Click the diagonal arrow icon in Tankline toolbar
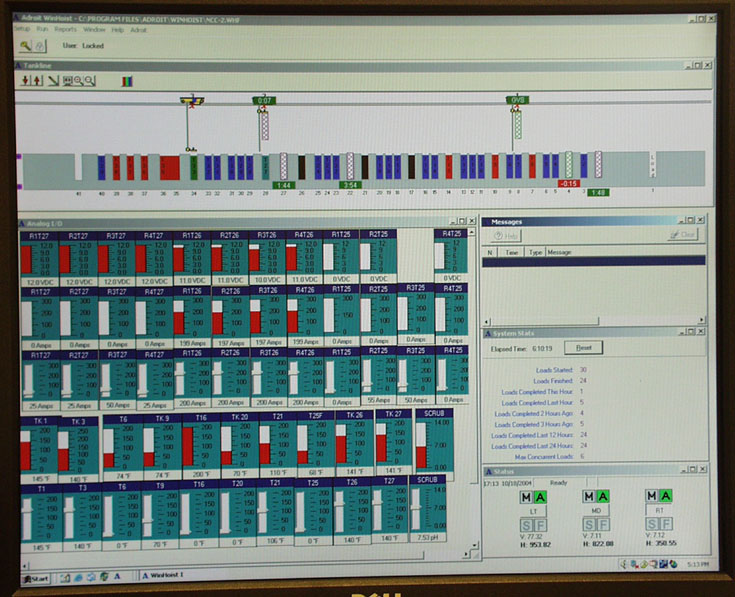This screenshot has width=735, height=597. [52, 80]
